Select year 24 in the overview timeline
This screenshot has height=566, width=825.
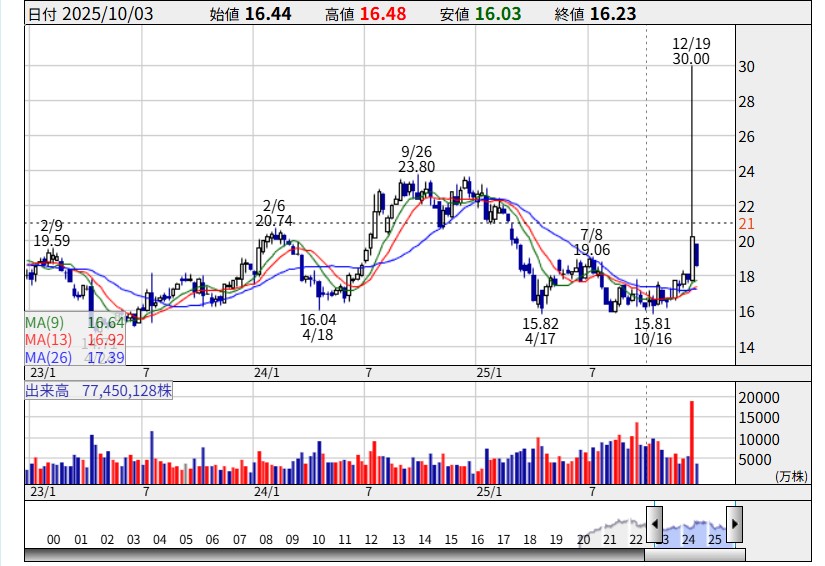point(689,539)
